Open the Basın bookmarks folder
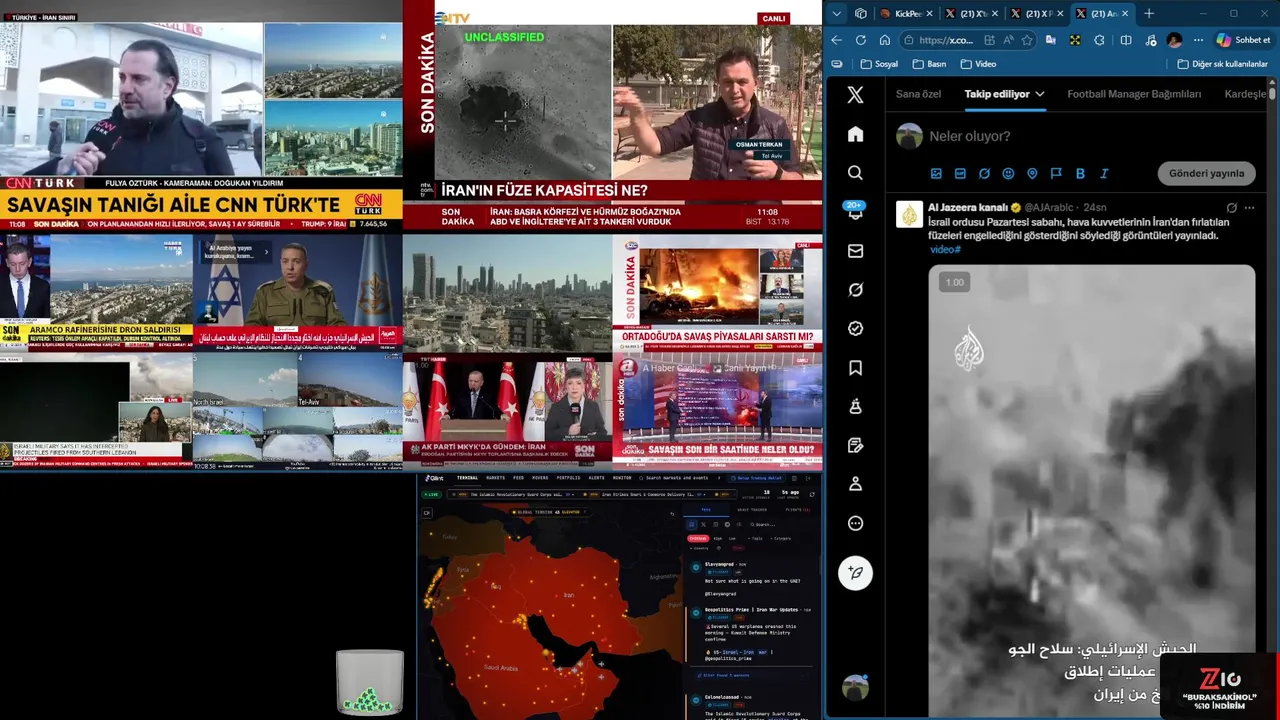The width and height of the screenshot is (1280, 720). coord(929,64)
